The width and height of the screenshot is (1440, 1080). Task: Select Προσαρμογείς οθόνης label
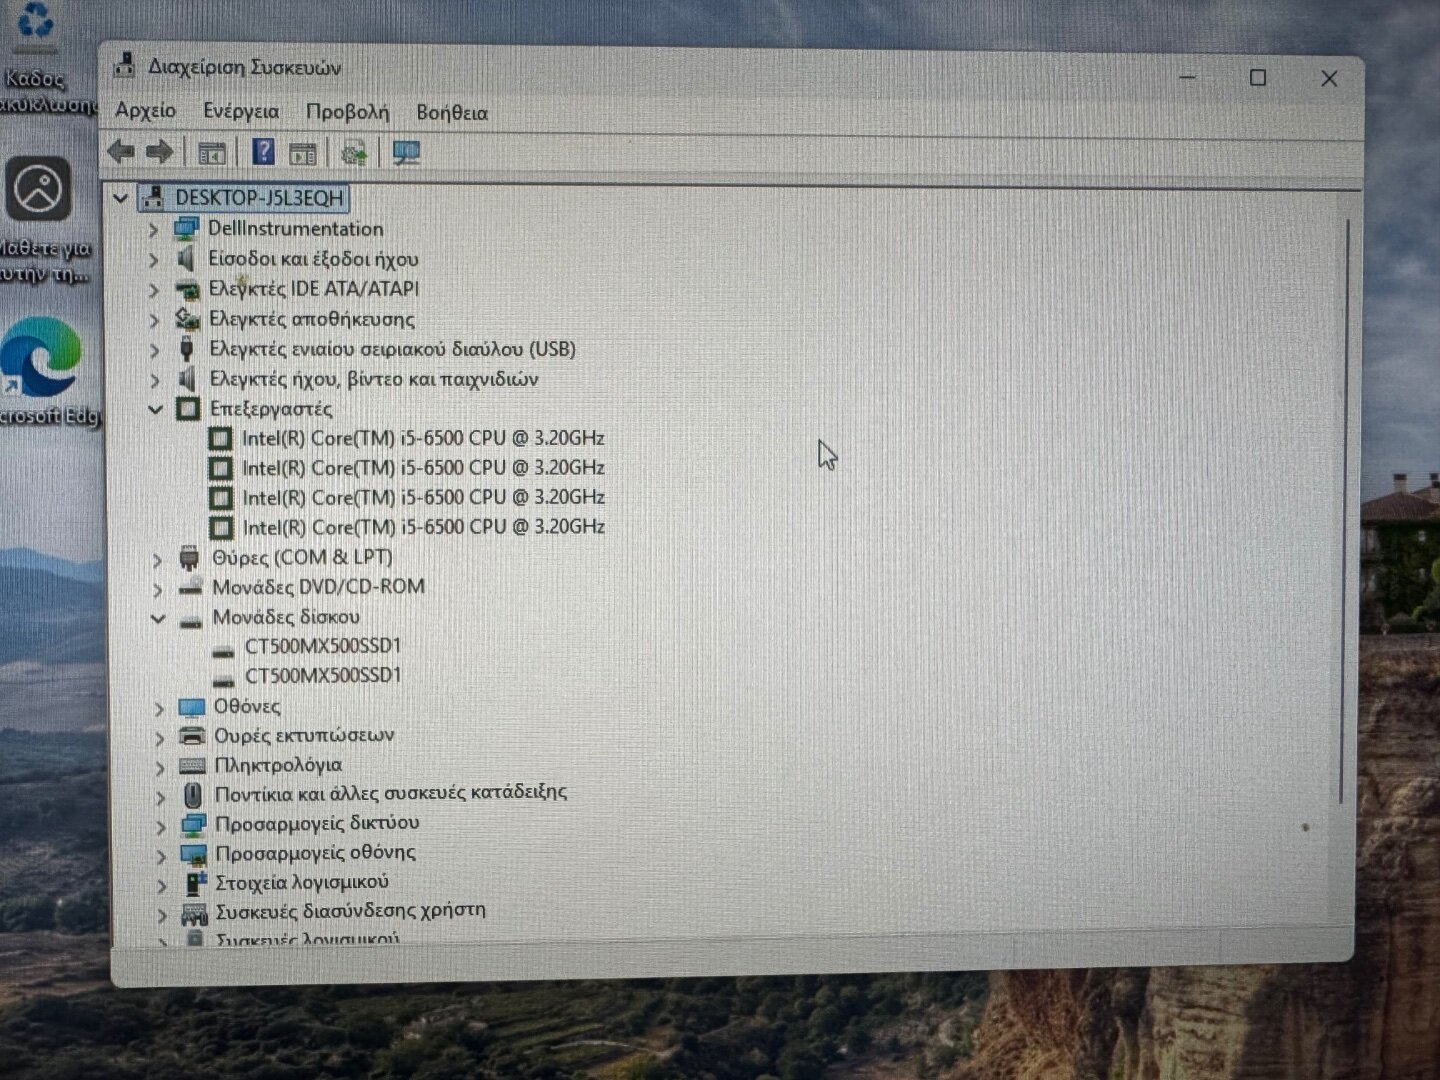pos(316,853)
